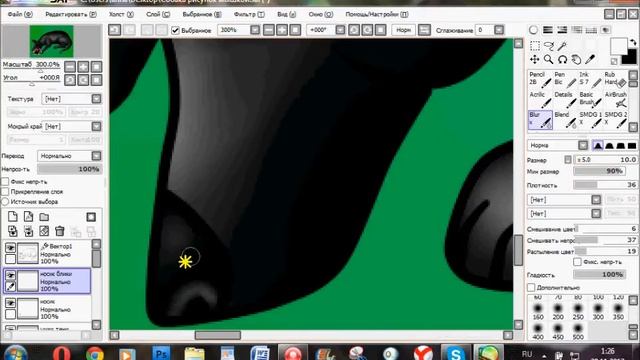The image size is (640, 360).
Task: Hide the носик layer eye
Action: [x=11, y=303]
